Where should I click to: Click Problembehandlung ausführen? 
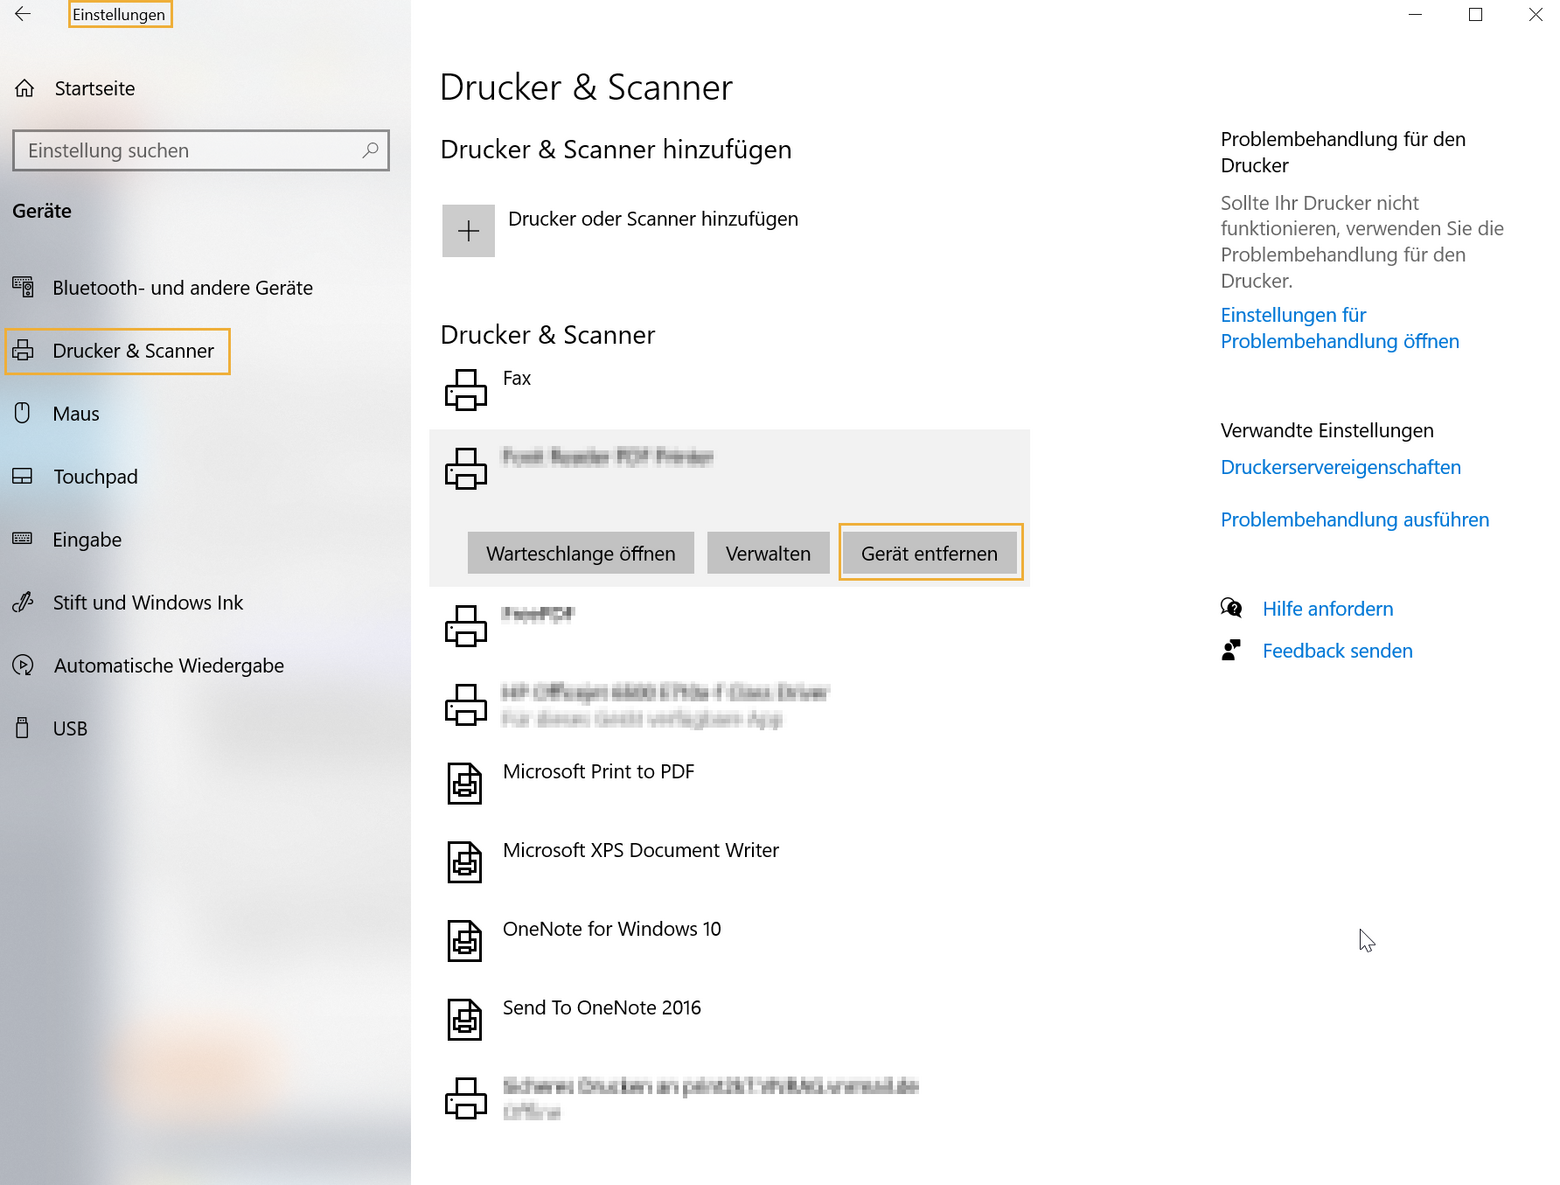point(1354,519)
